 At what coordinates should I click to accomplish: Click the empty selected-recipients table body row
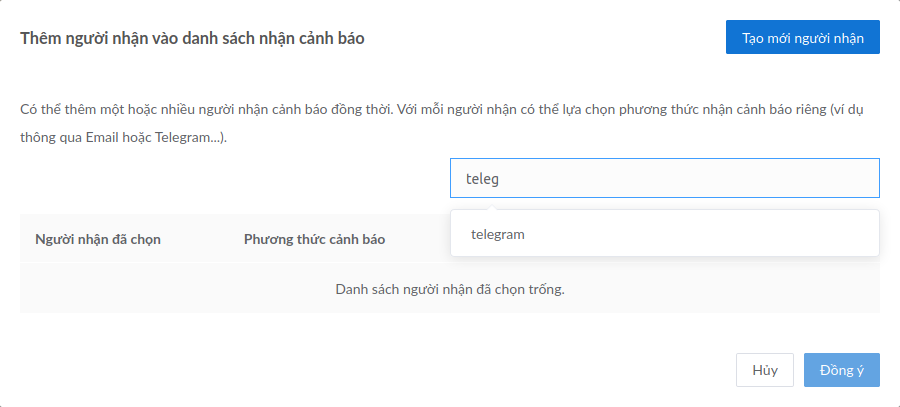[x=450, y=289]
